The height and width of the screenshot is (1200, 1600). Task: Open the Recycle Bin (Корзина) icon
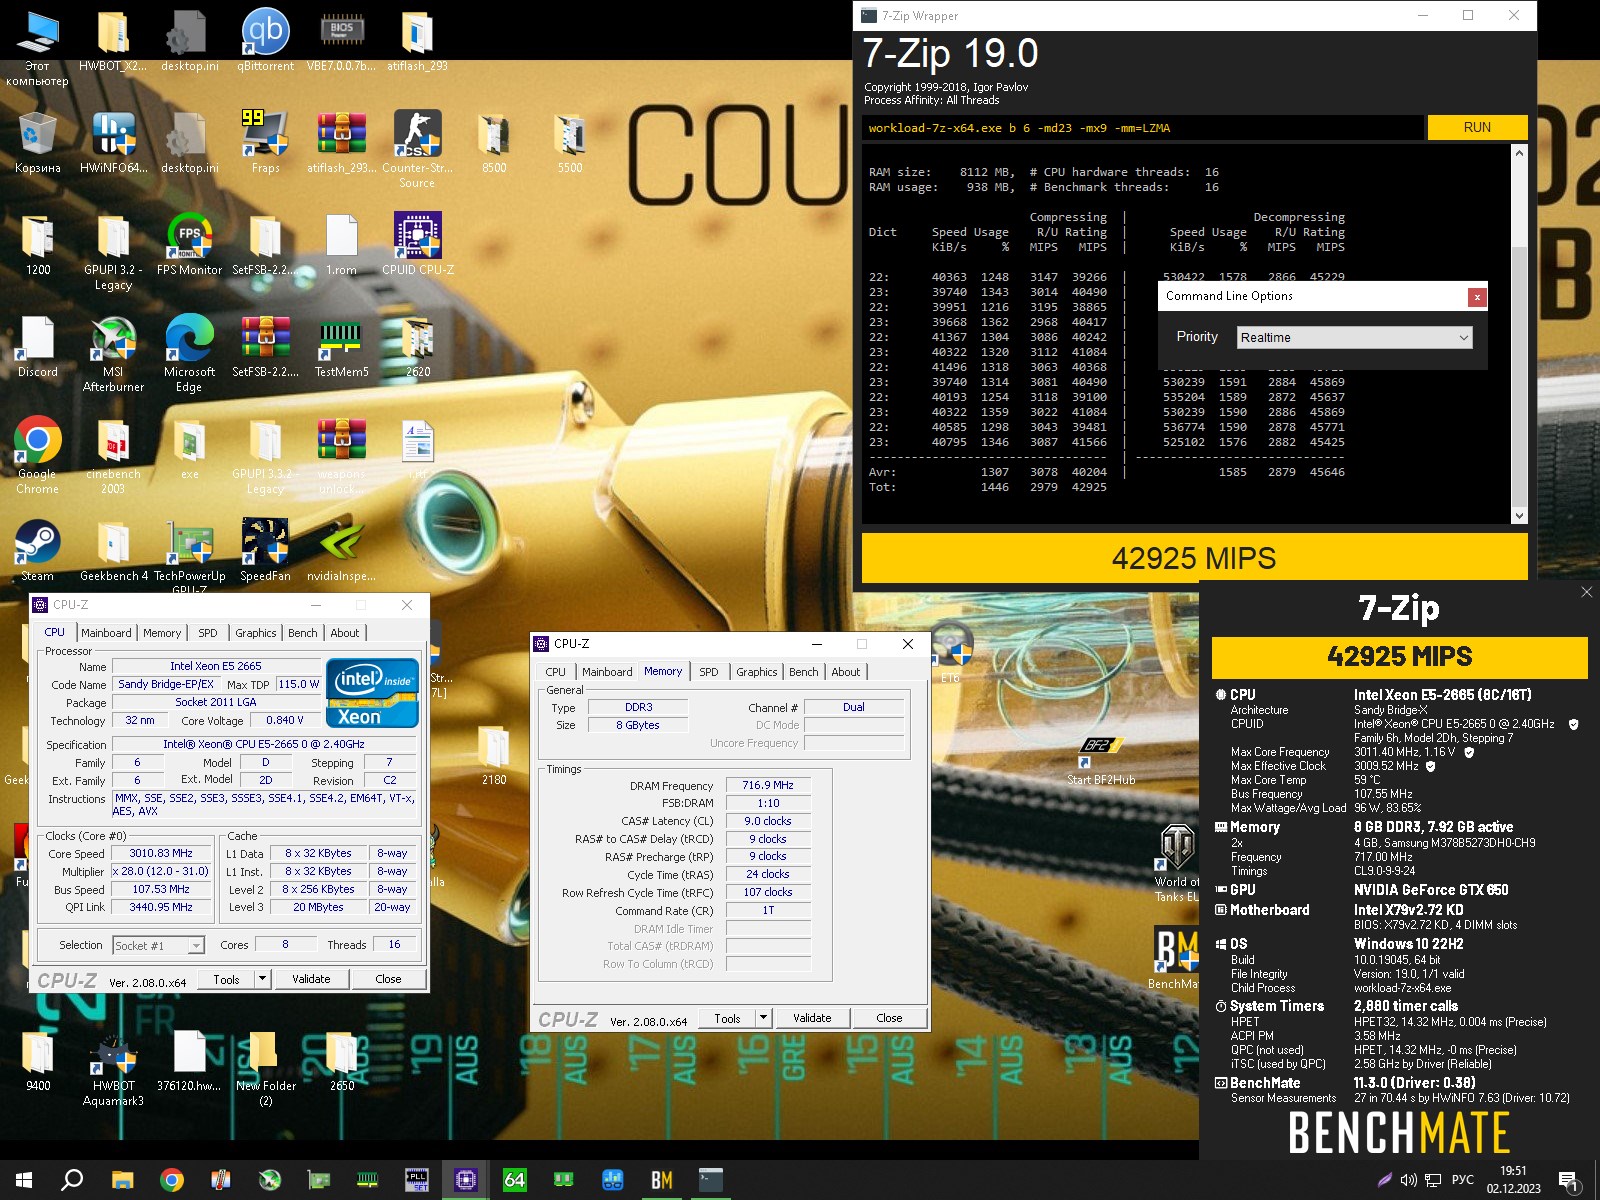[x=38, y=142]
